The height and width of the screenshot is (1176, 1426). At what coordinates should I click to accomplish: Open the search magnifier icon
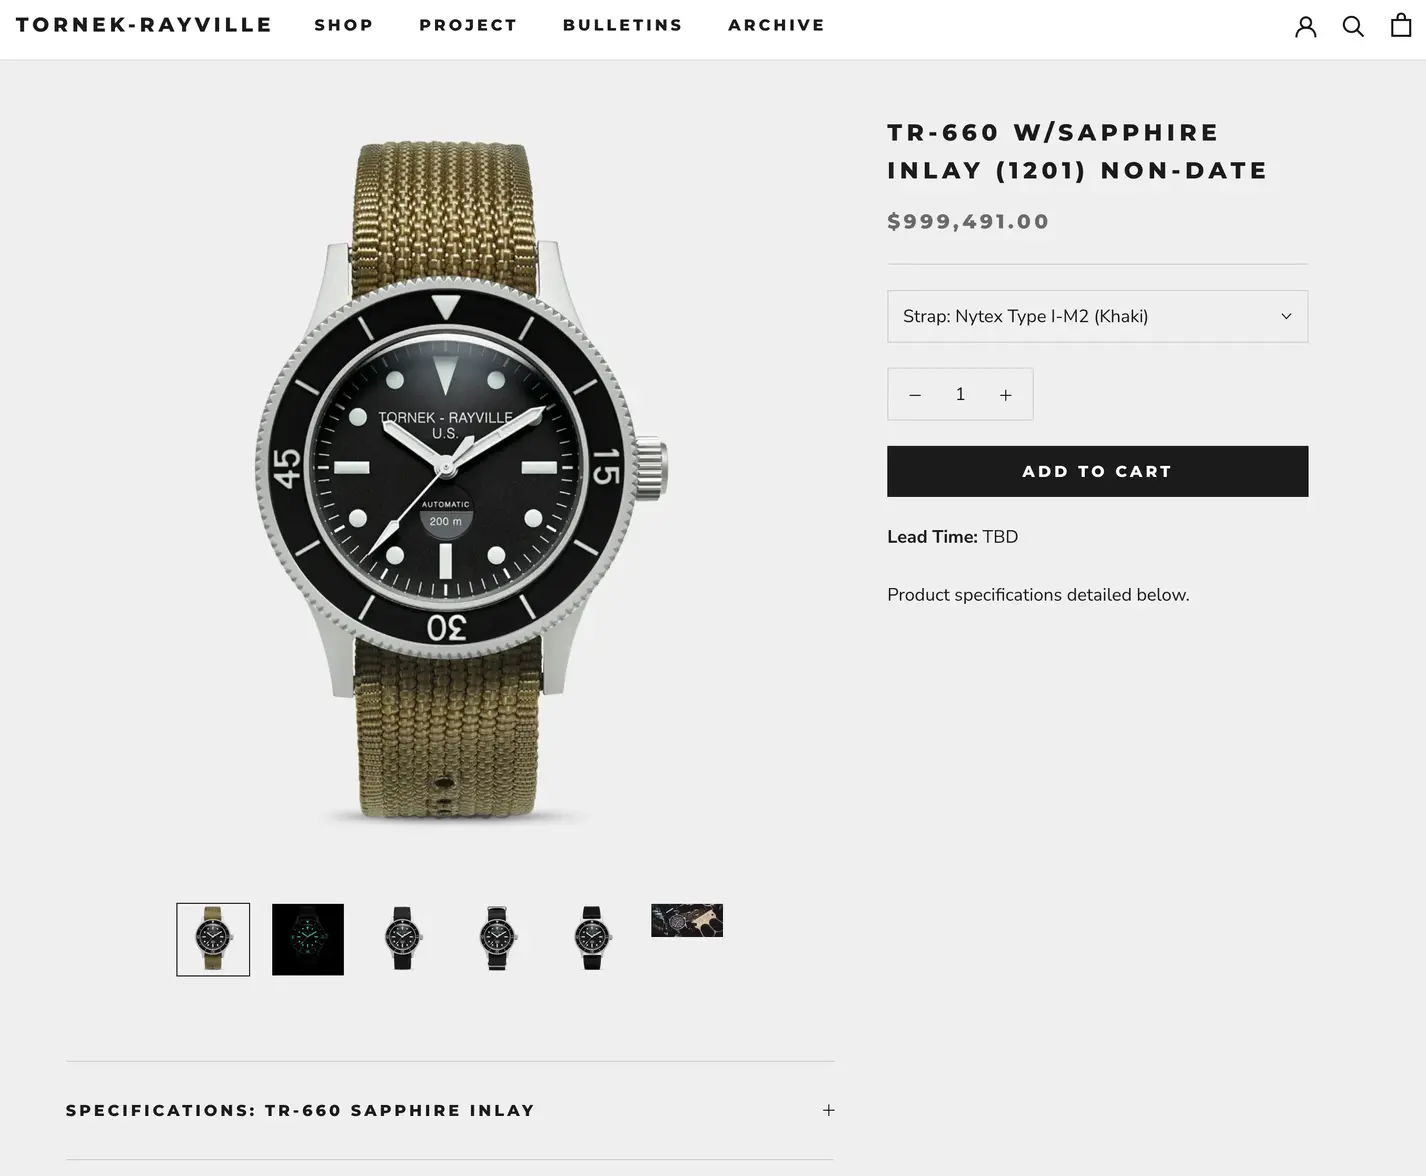click(x=1353, y=26)
